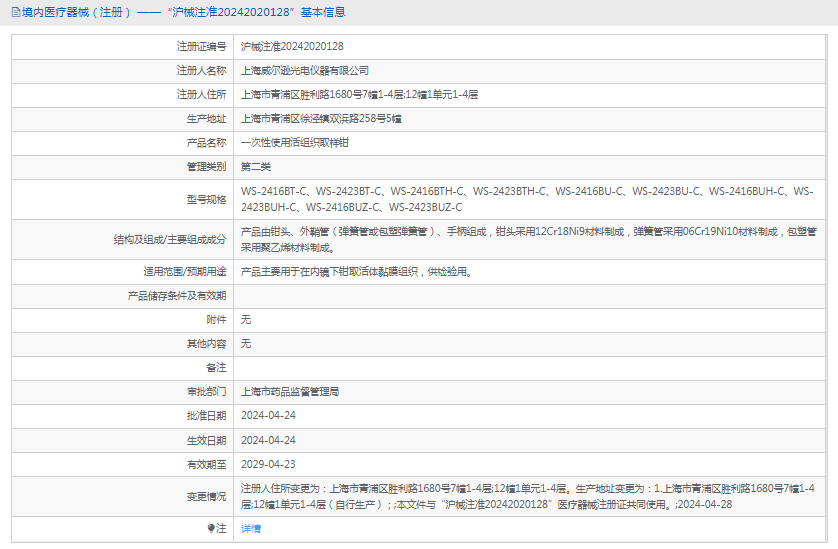
Task: Select the 无 value in the 附件 row
Action: 246,320
